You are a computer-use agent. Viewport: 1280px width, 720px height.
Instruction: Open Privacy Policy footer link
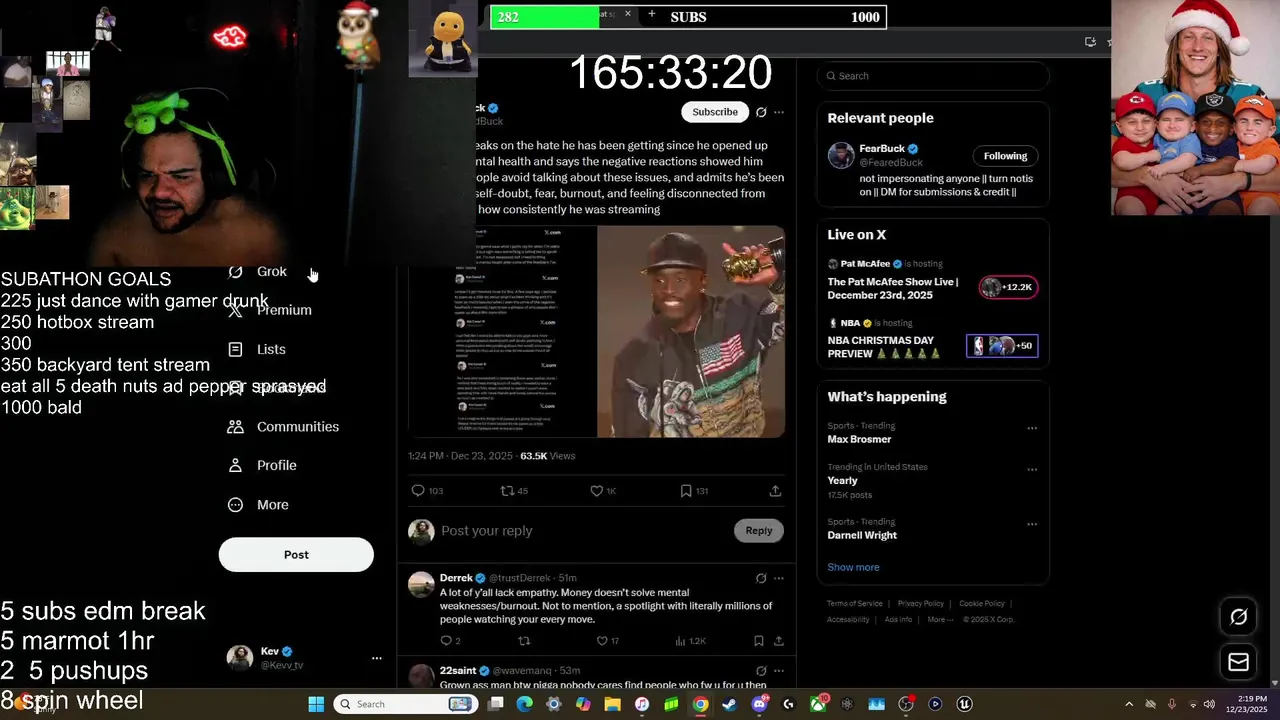point(921,604)
